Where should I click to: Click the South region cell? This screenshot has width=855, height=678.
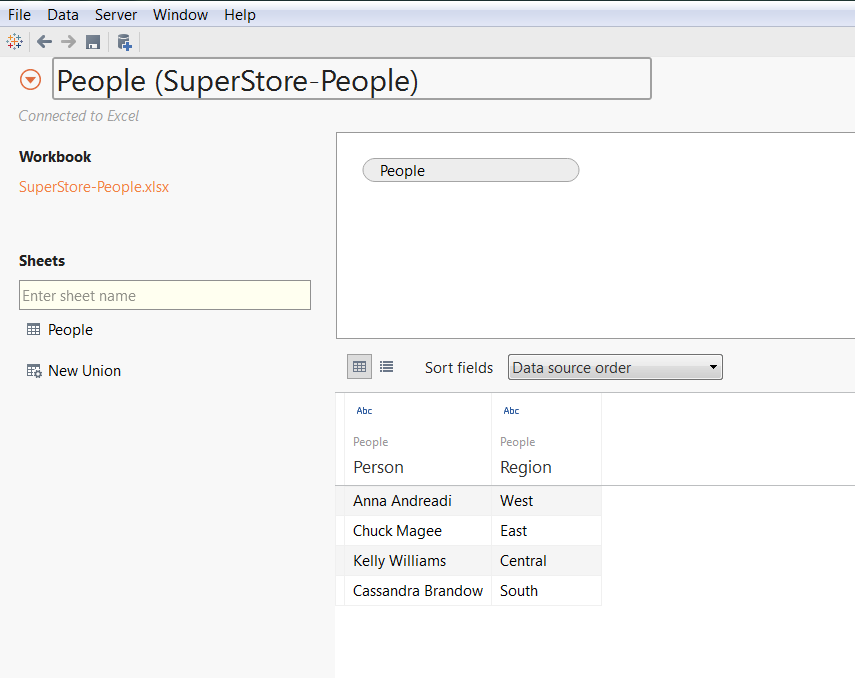tap(546, 591)
